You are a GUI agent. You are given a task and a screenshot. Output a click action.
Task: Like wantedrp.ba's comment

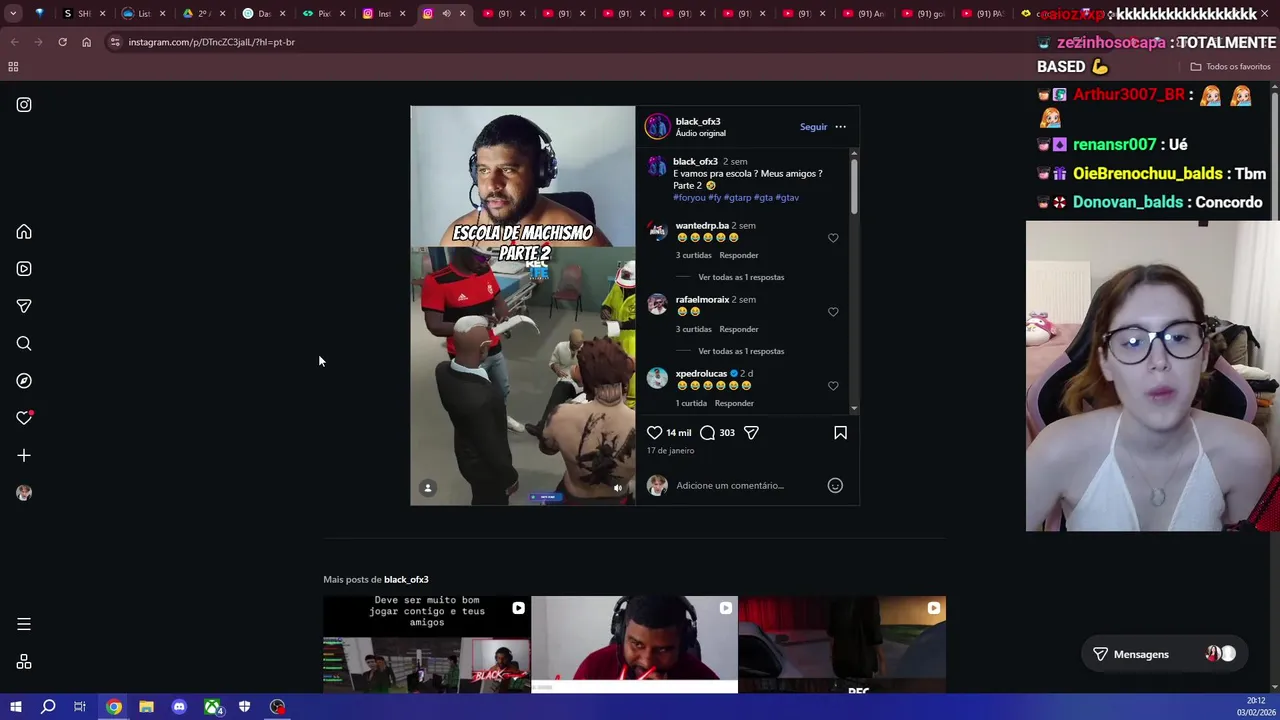833,238
